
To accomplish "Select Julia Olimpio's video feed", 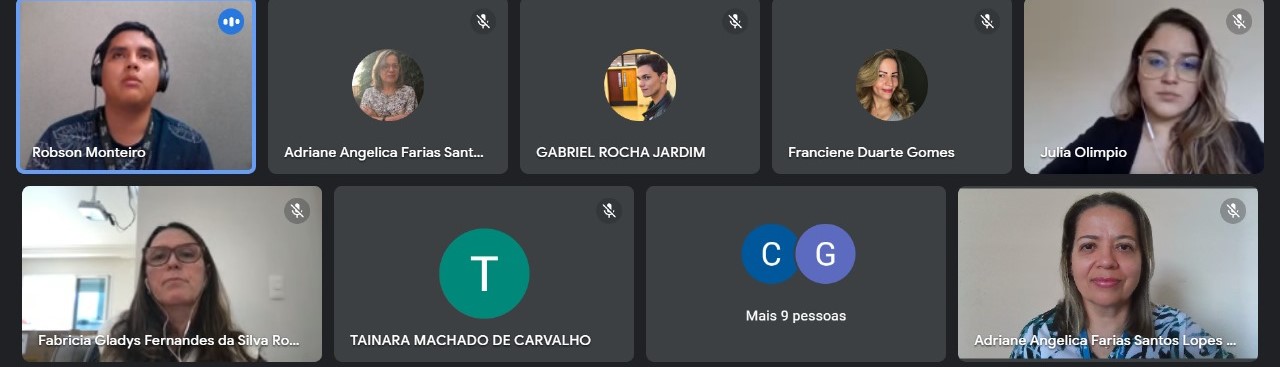I will point(1144,86).
